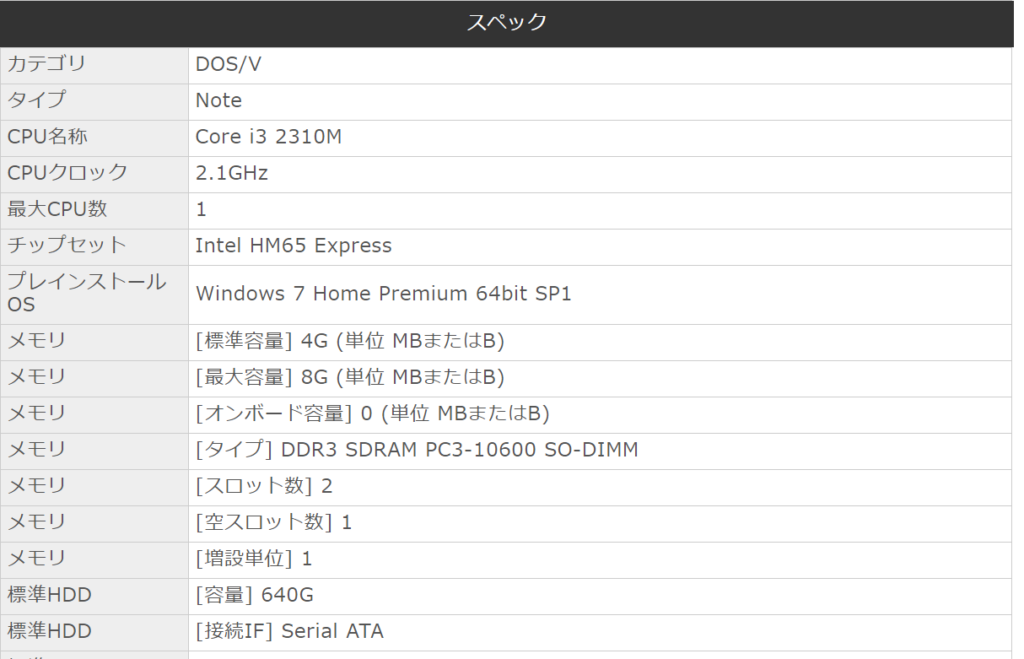Click the [スロット数] 2 value
The width and height of the screenshot is (1024, 659).
click(x=264, y=487)
